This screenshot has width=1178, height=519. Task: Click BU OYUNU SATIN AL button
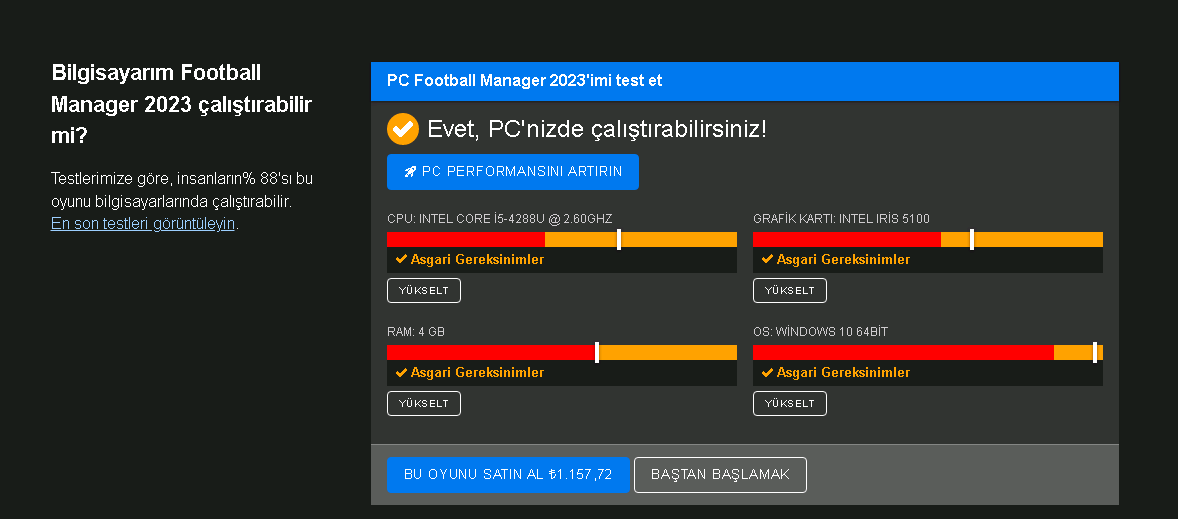508,475
